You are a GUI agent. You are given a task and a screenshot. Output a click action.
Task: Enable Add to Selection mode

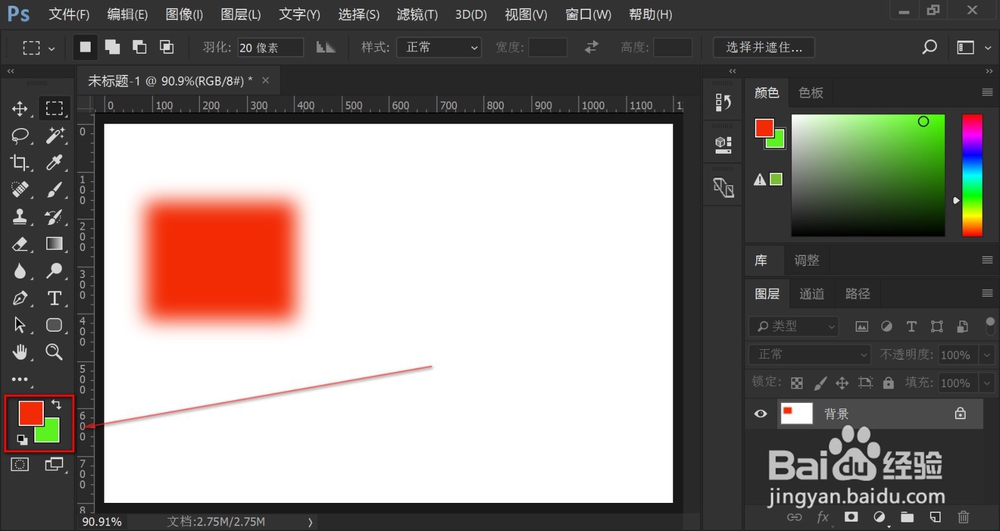pos(112,47)
